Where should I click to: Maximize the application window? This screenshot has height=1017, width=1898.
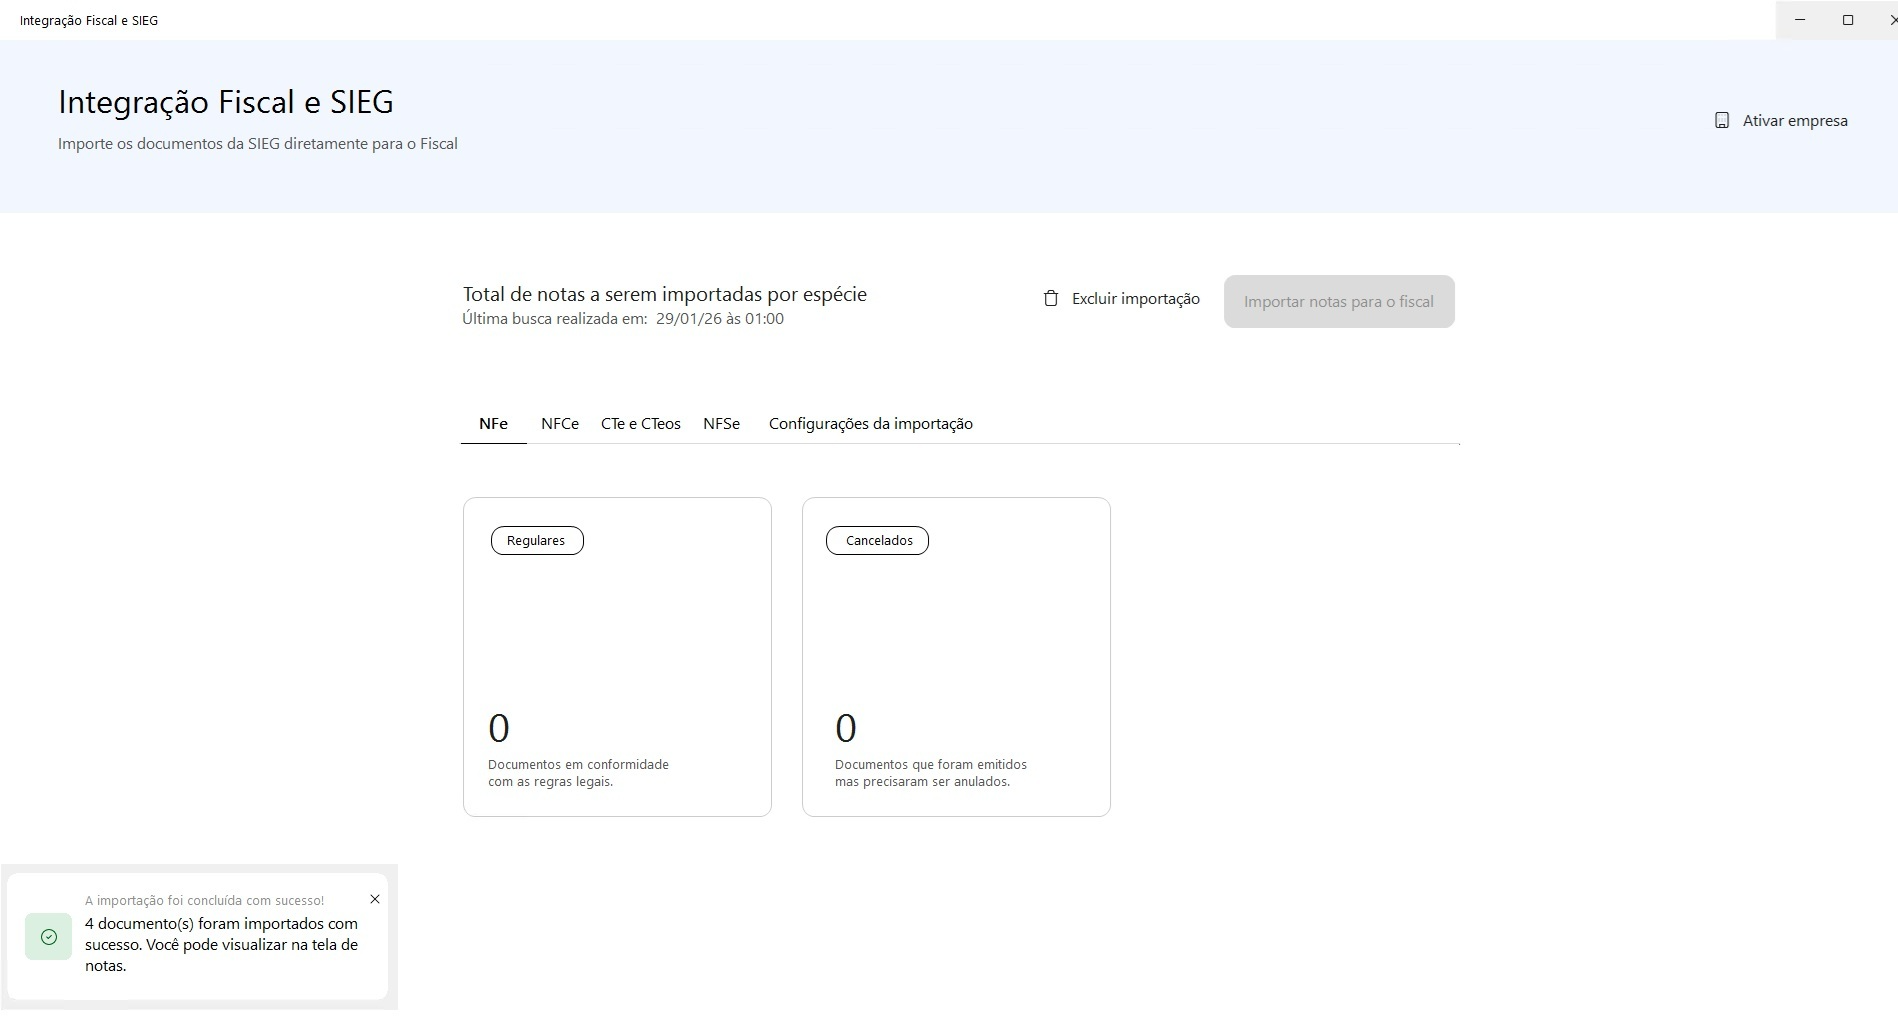[1848, 20]
